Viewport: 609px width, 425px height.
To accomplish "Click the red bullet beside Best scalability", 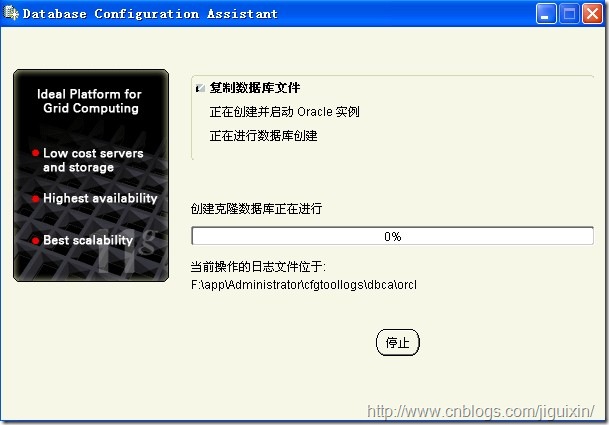I will [35, 241].
